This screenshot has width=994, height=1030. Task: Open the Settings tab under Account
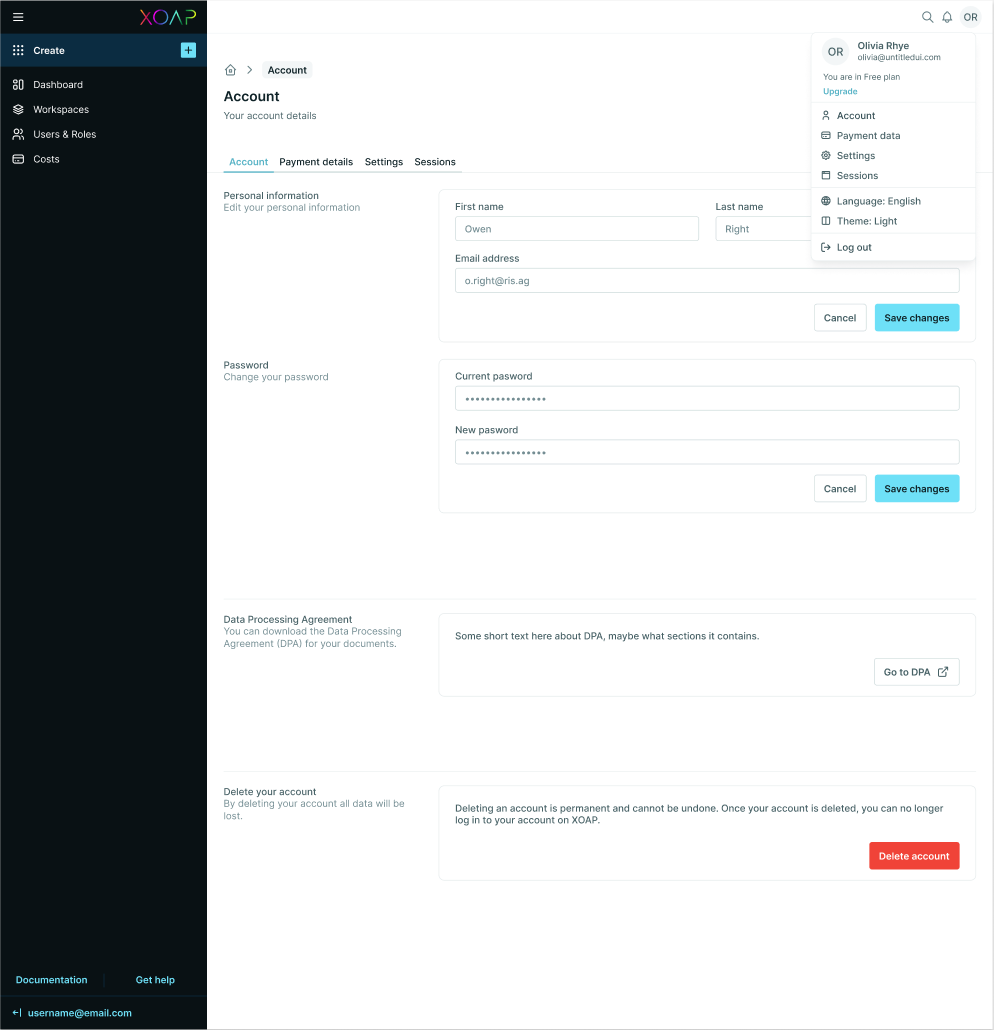pos(383,161)
